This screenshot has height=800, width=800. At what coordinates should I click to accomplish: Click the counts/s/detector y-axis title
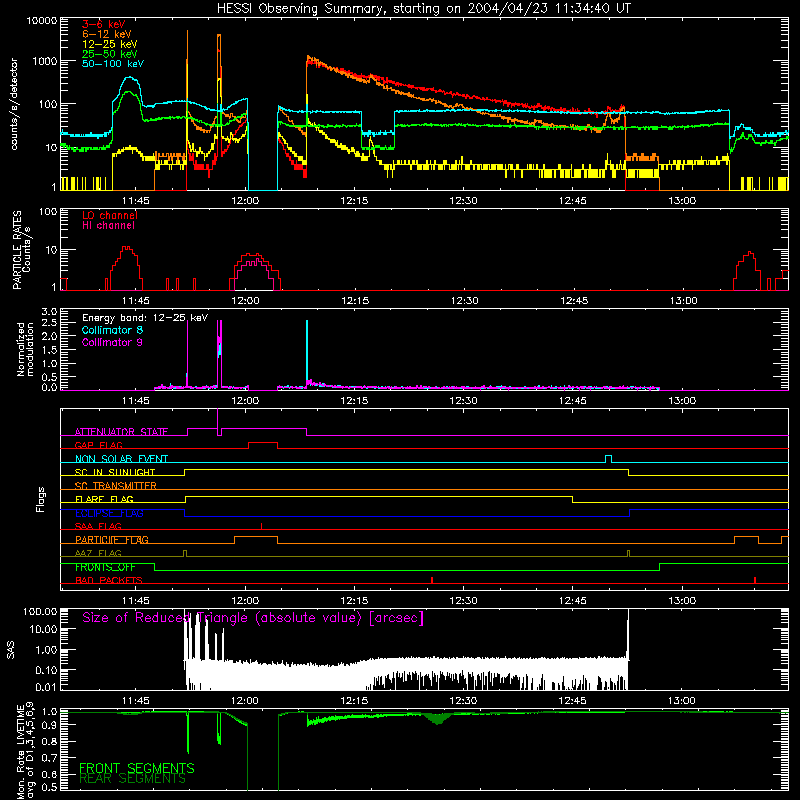pos(14,104)
